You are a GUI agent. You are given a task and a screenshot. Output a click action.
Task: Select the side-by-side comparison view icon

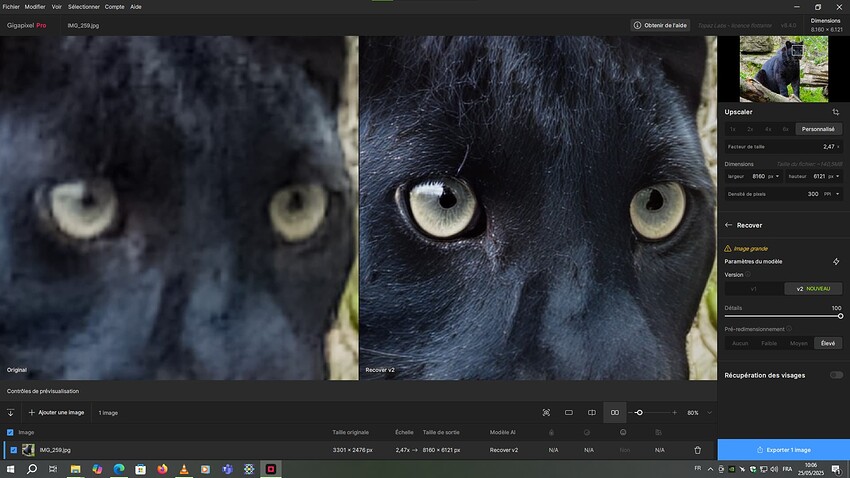click(x=615, y=412)
